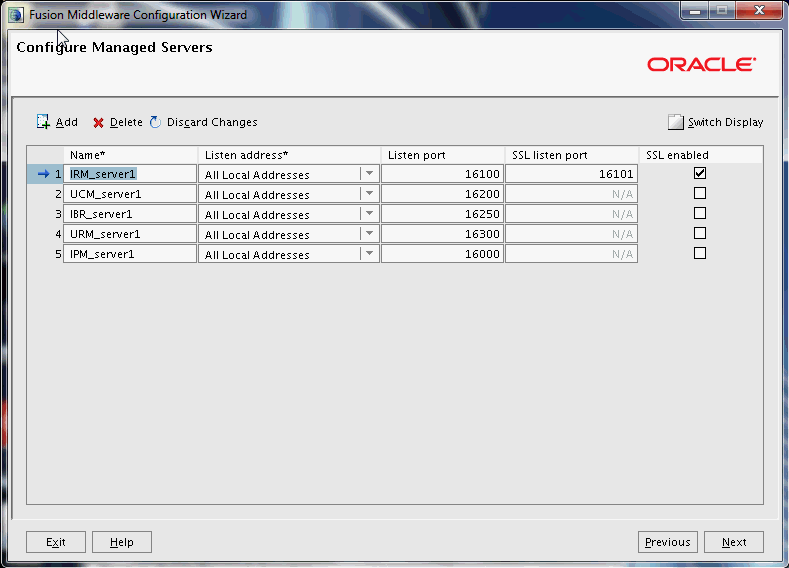Go back with the Previous button

[x=668, y=542]
